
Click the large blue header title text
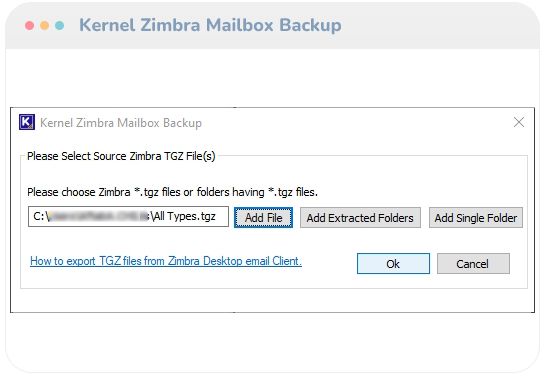tap(210, 25)
